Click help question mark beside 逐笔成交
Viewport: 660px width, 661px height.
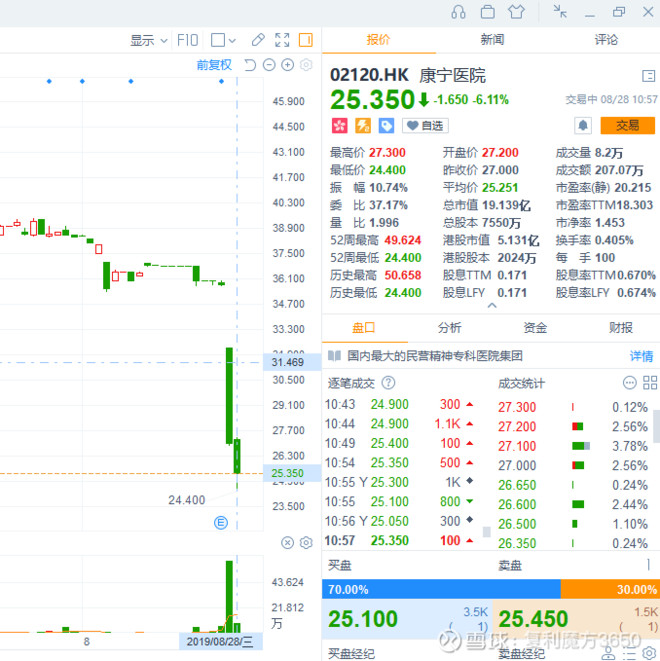tap(388, 383)
